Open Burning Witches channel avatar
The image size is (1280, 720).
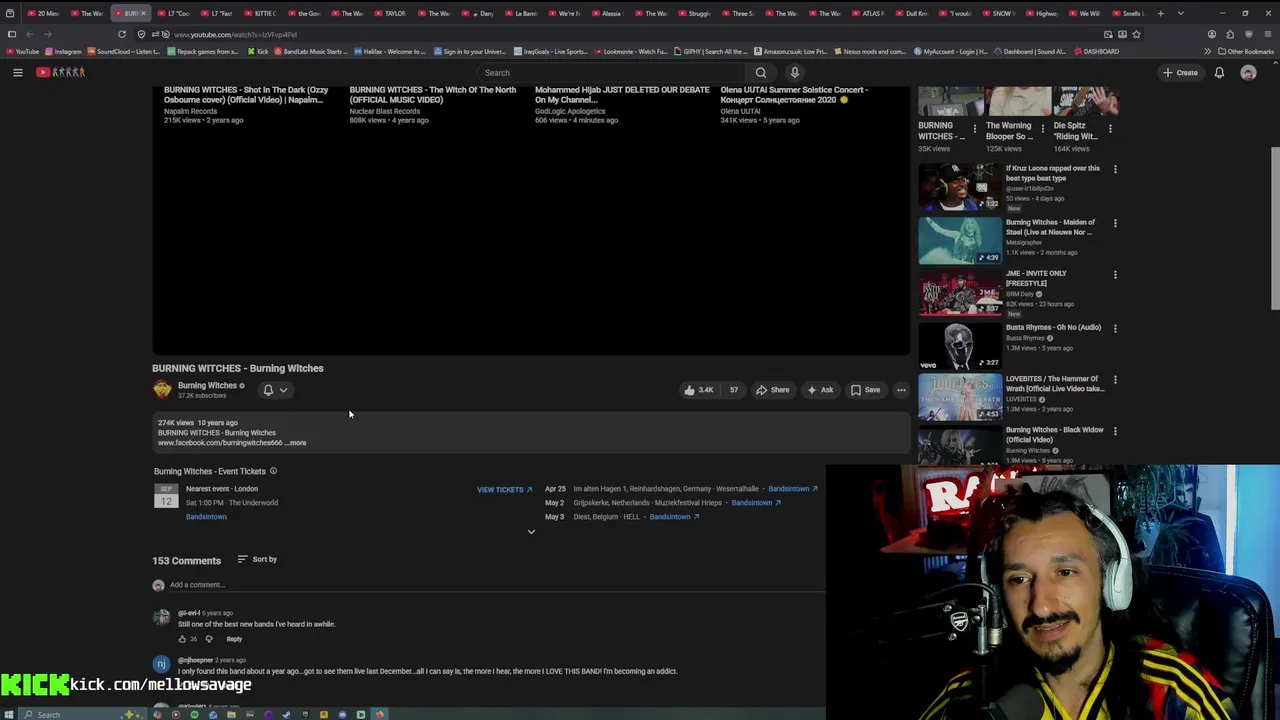click(x=162, y=390)
